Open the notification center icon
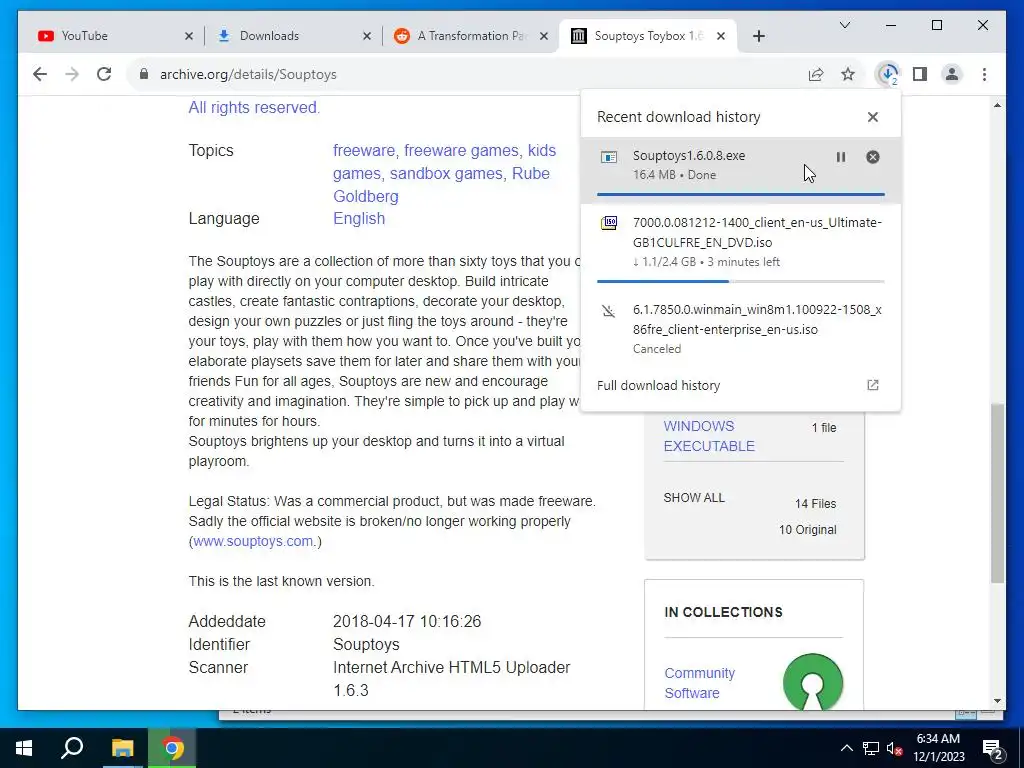 pyautogui.click(x=993, y=748)
